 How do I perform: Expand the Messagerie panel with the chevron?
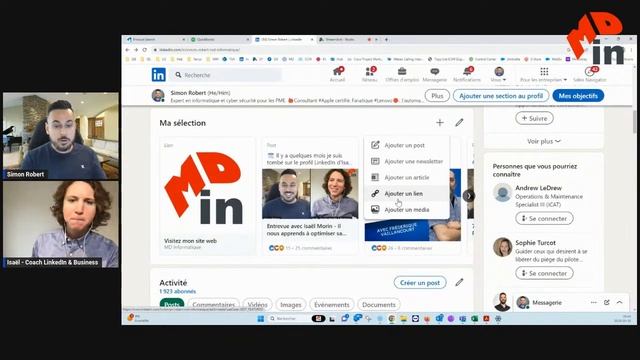620,302
